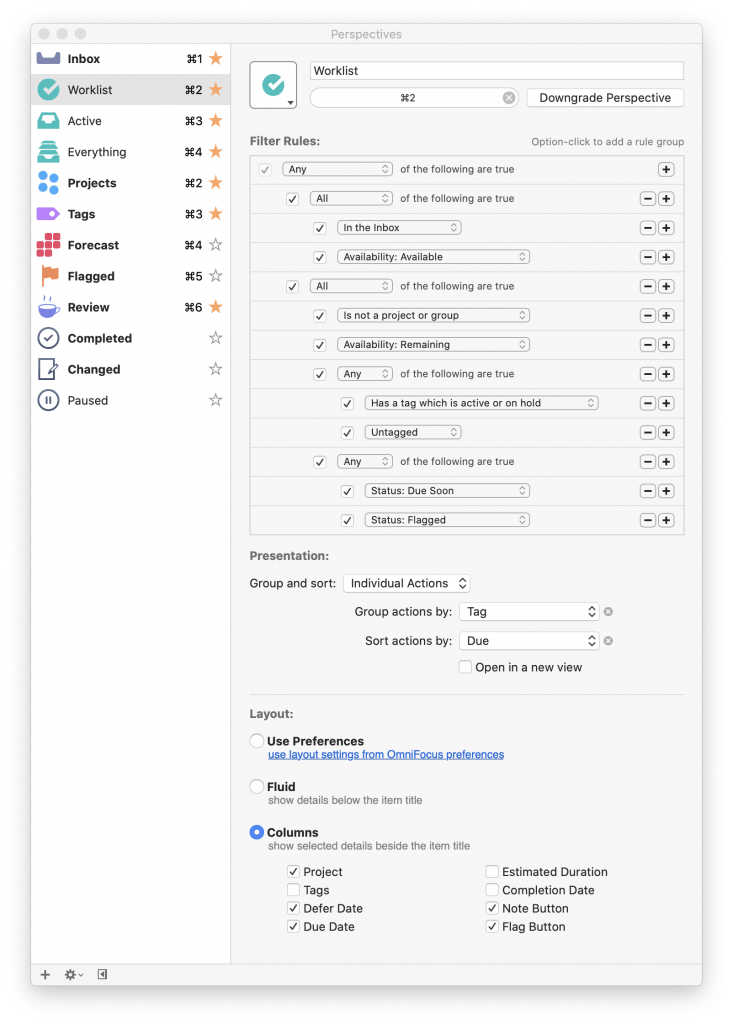Enable the Tags column checkbox
The width and height of the screenshot is (733, 1024).
tap(293, 889)
